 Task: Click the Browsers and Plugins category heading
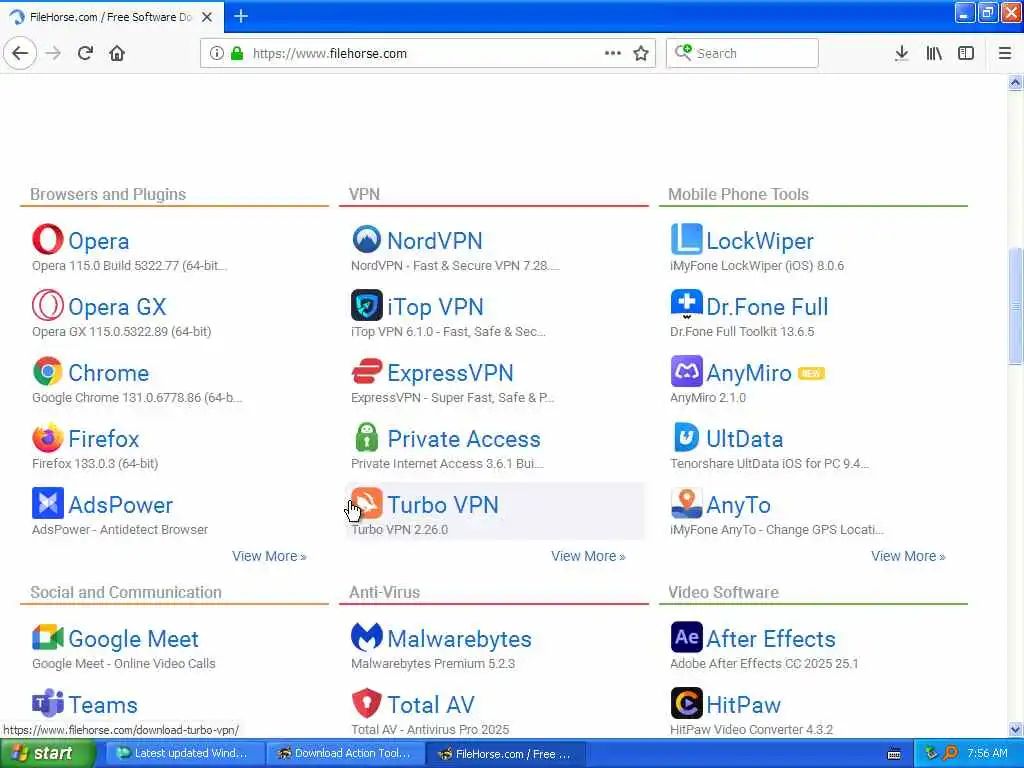click(108, 194)
